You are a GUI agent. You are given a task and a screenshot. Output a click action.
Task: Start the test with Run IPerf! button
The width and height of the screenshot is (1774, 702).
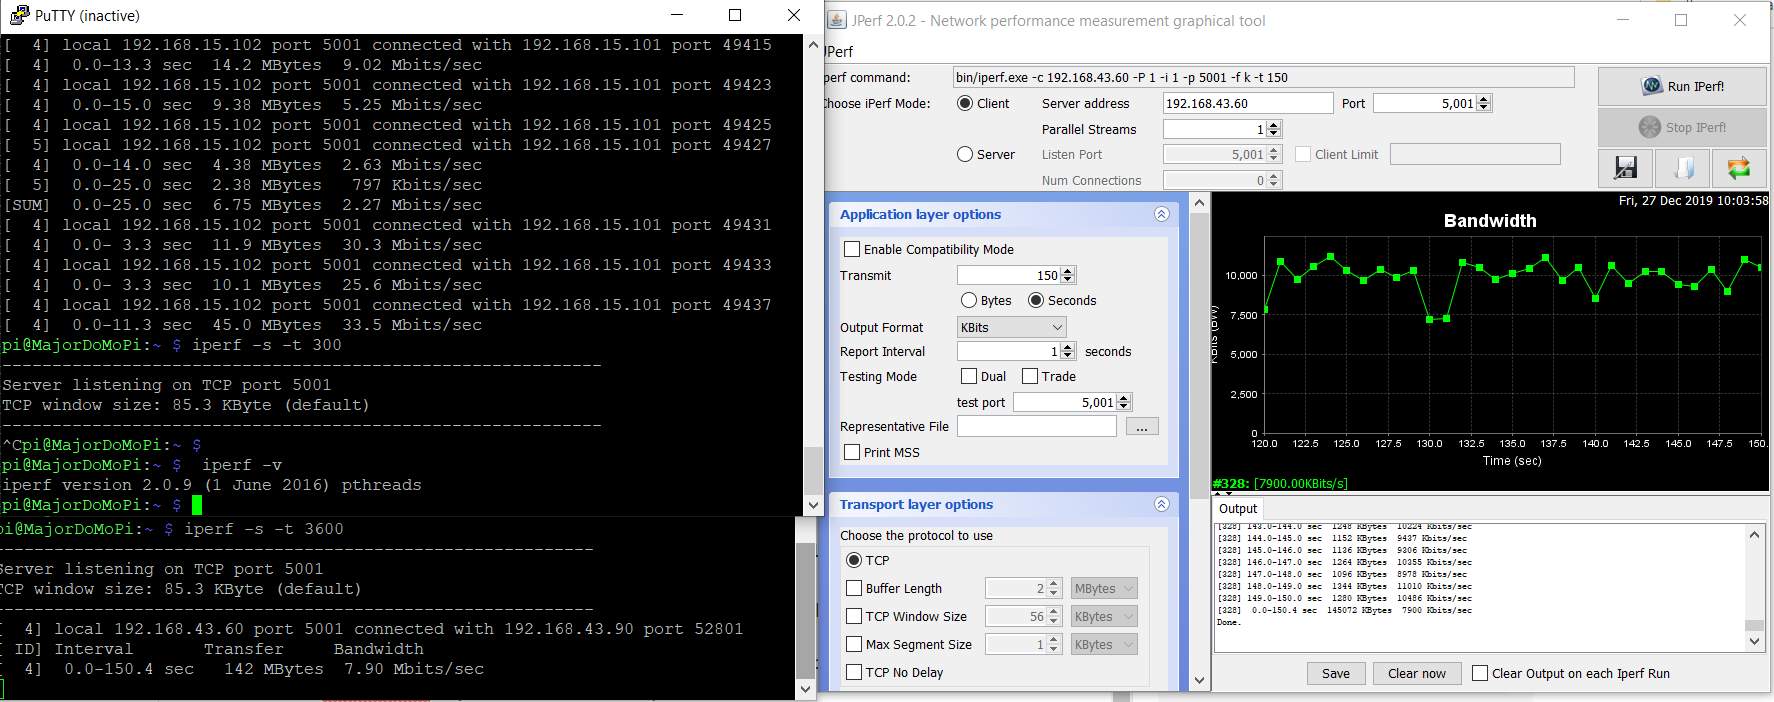tap(1683, 86)
